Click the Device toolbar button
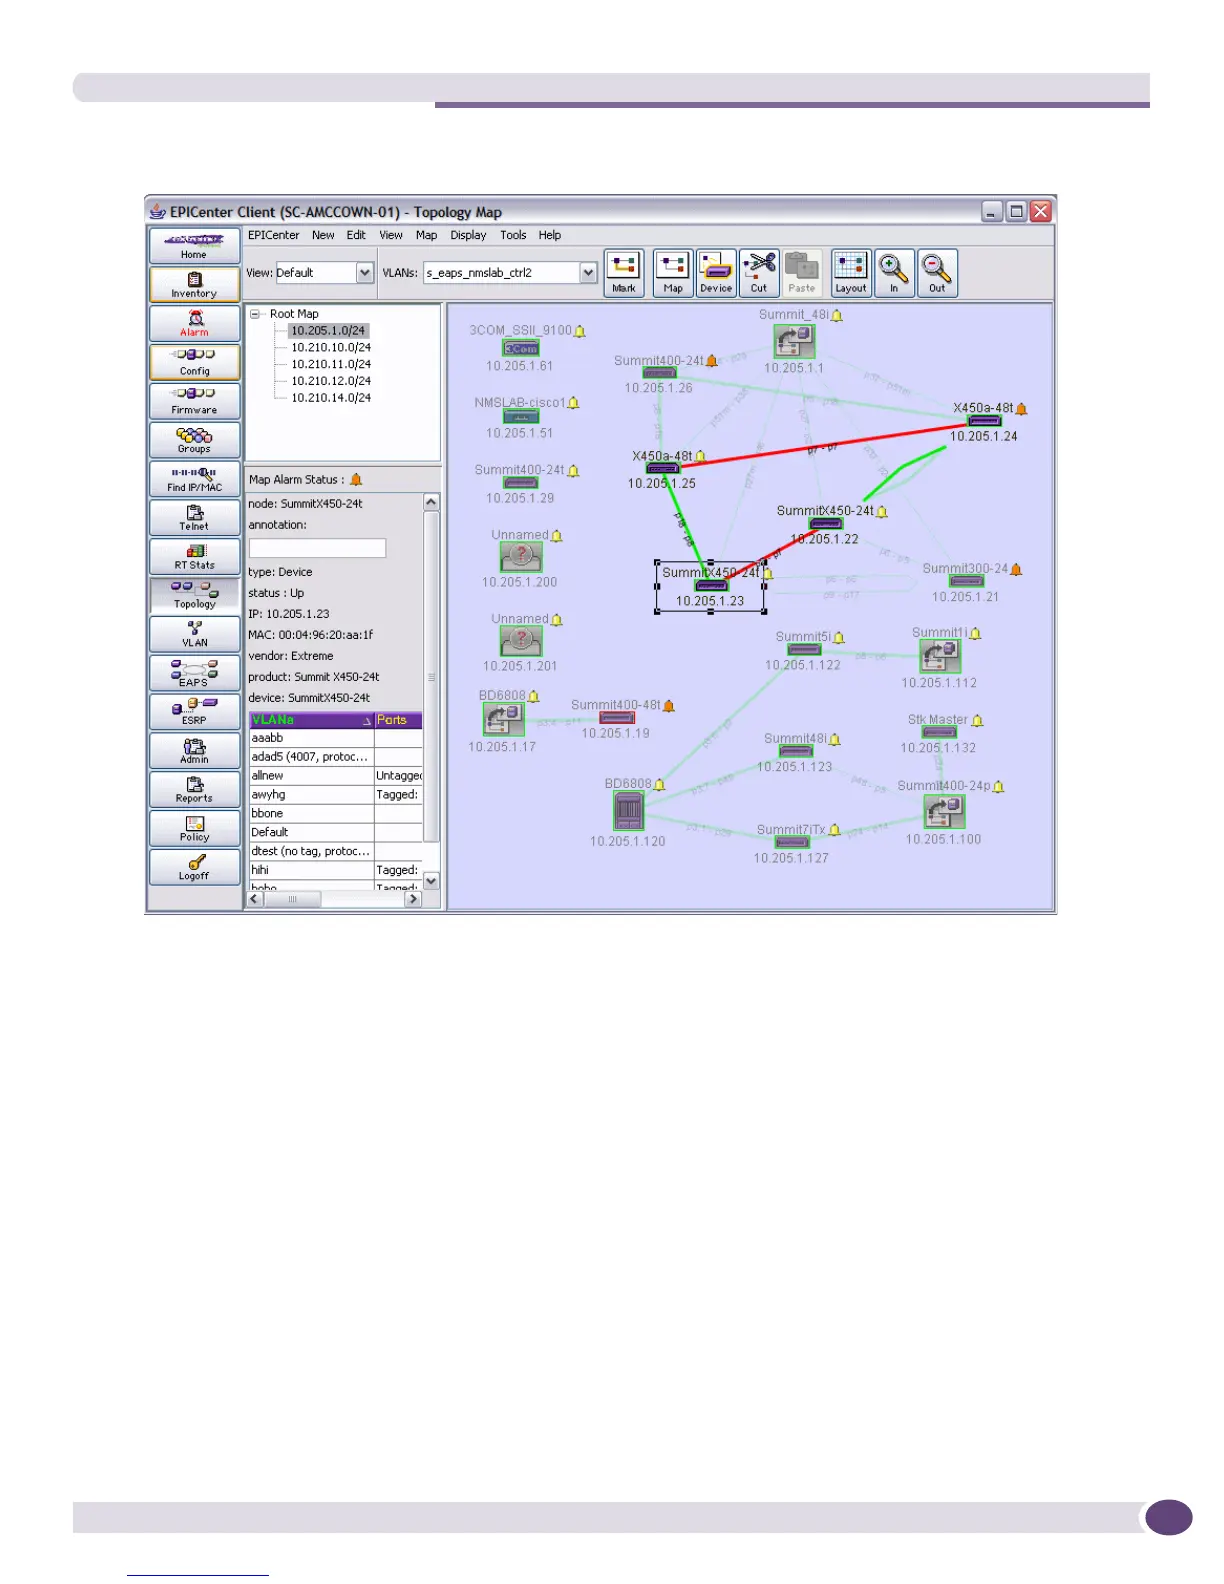Viewport: 1224px width, 1584px height. 716,273
